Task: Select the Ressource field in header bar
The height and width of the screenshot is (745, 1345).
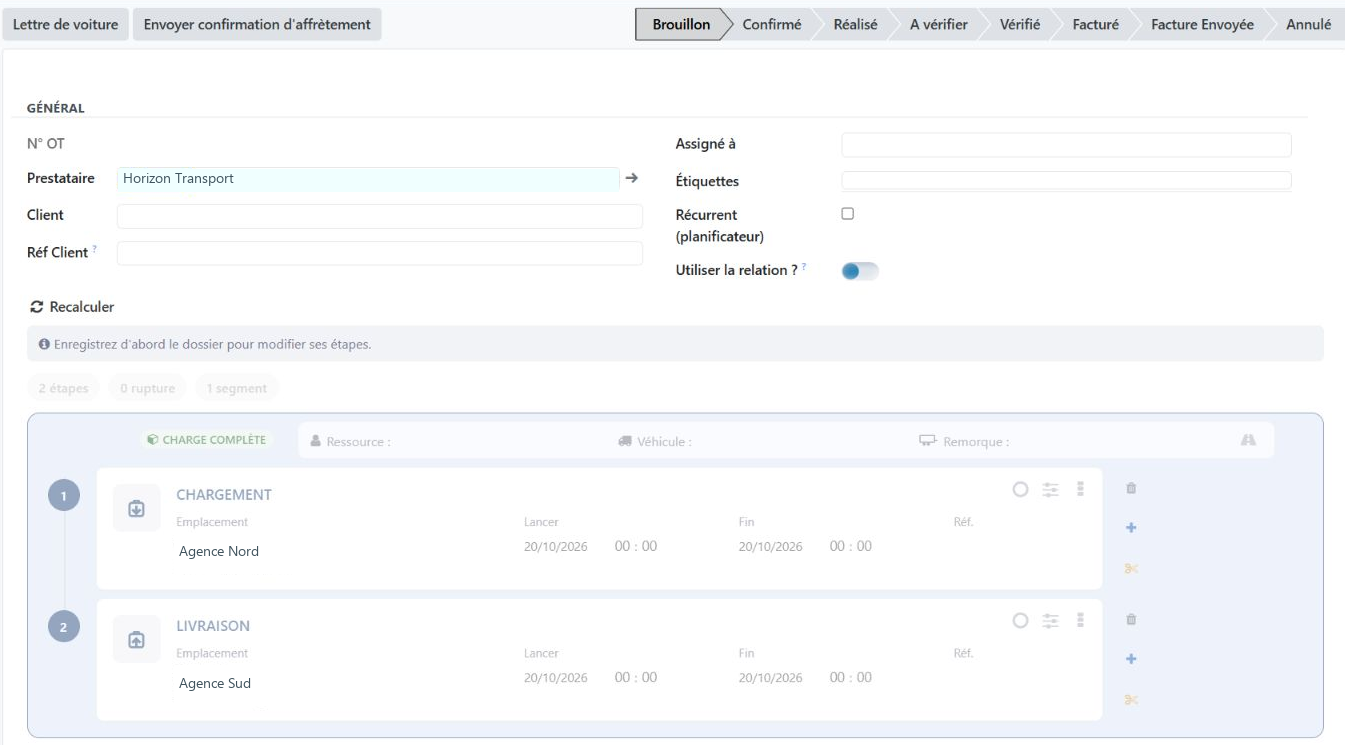Action: click(x=350, y=441)
